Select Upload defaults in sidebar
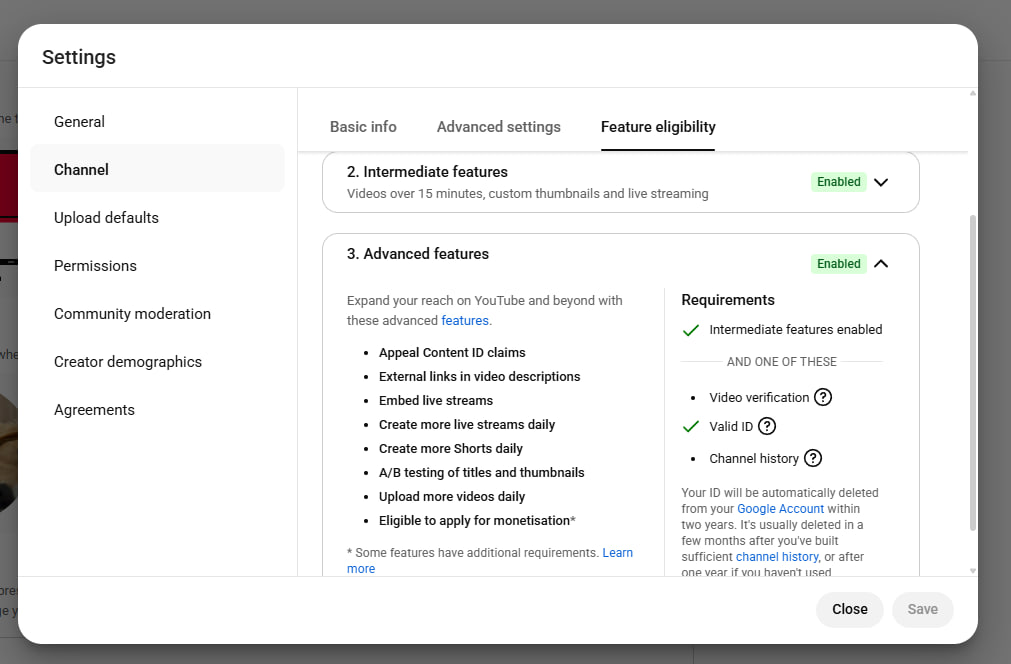Viewport: 1011px width, 664px height. point(106,218)
